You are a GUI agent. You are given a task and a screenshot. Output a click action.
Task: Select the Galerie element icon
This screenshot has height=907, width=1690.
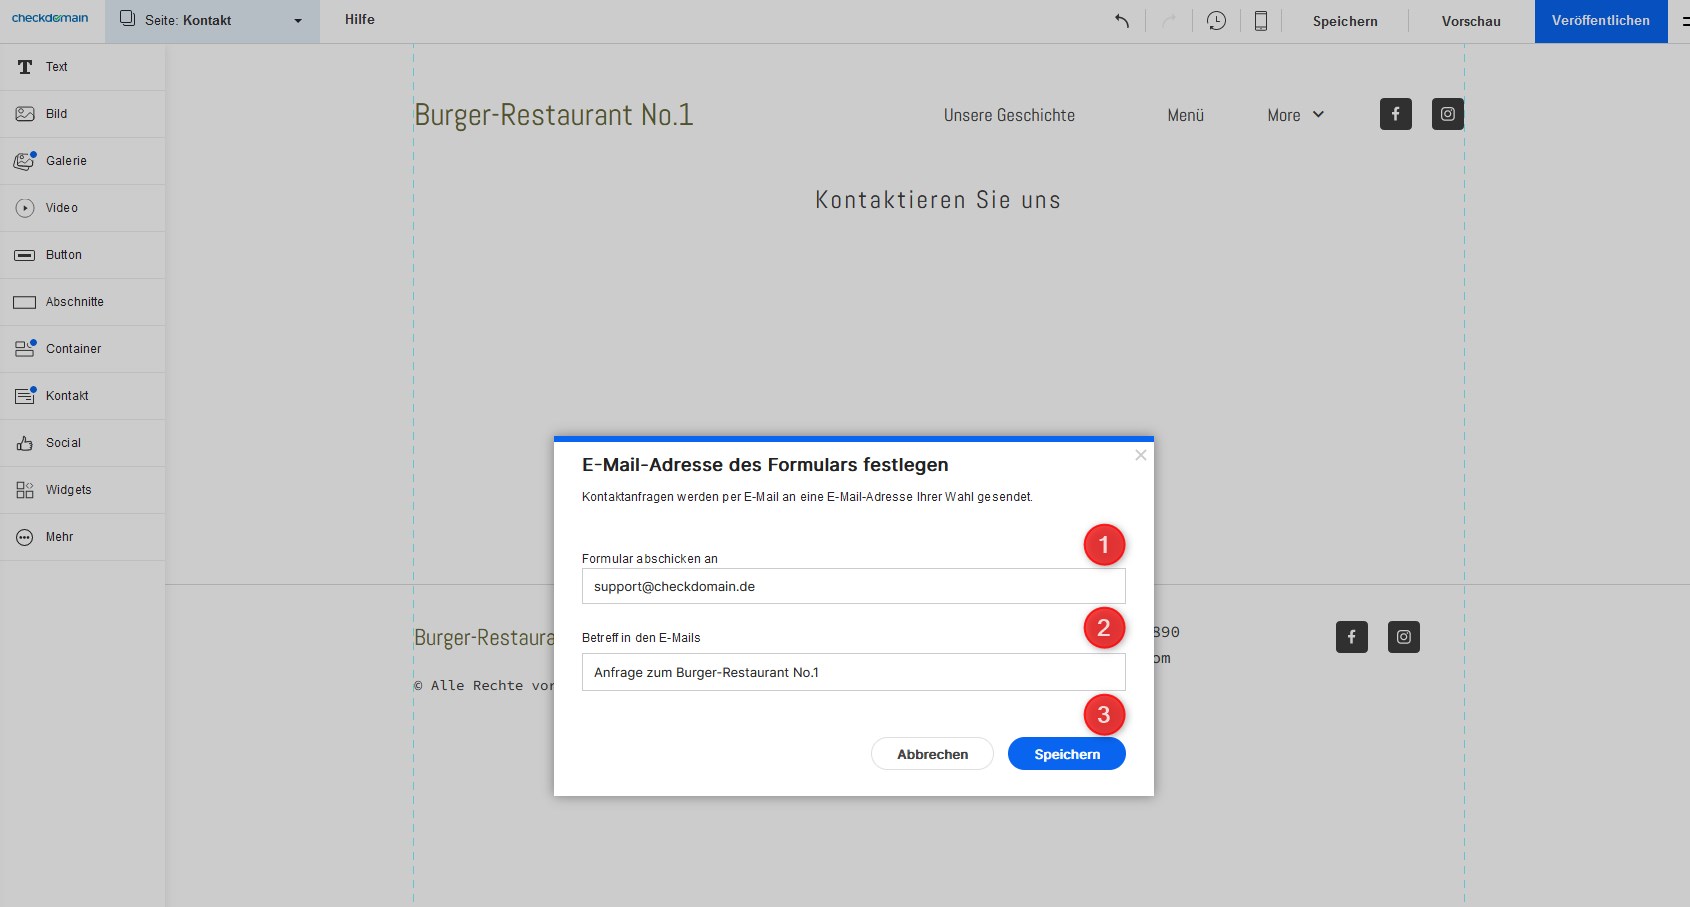point(25,161)
